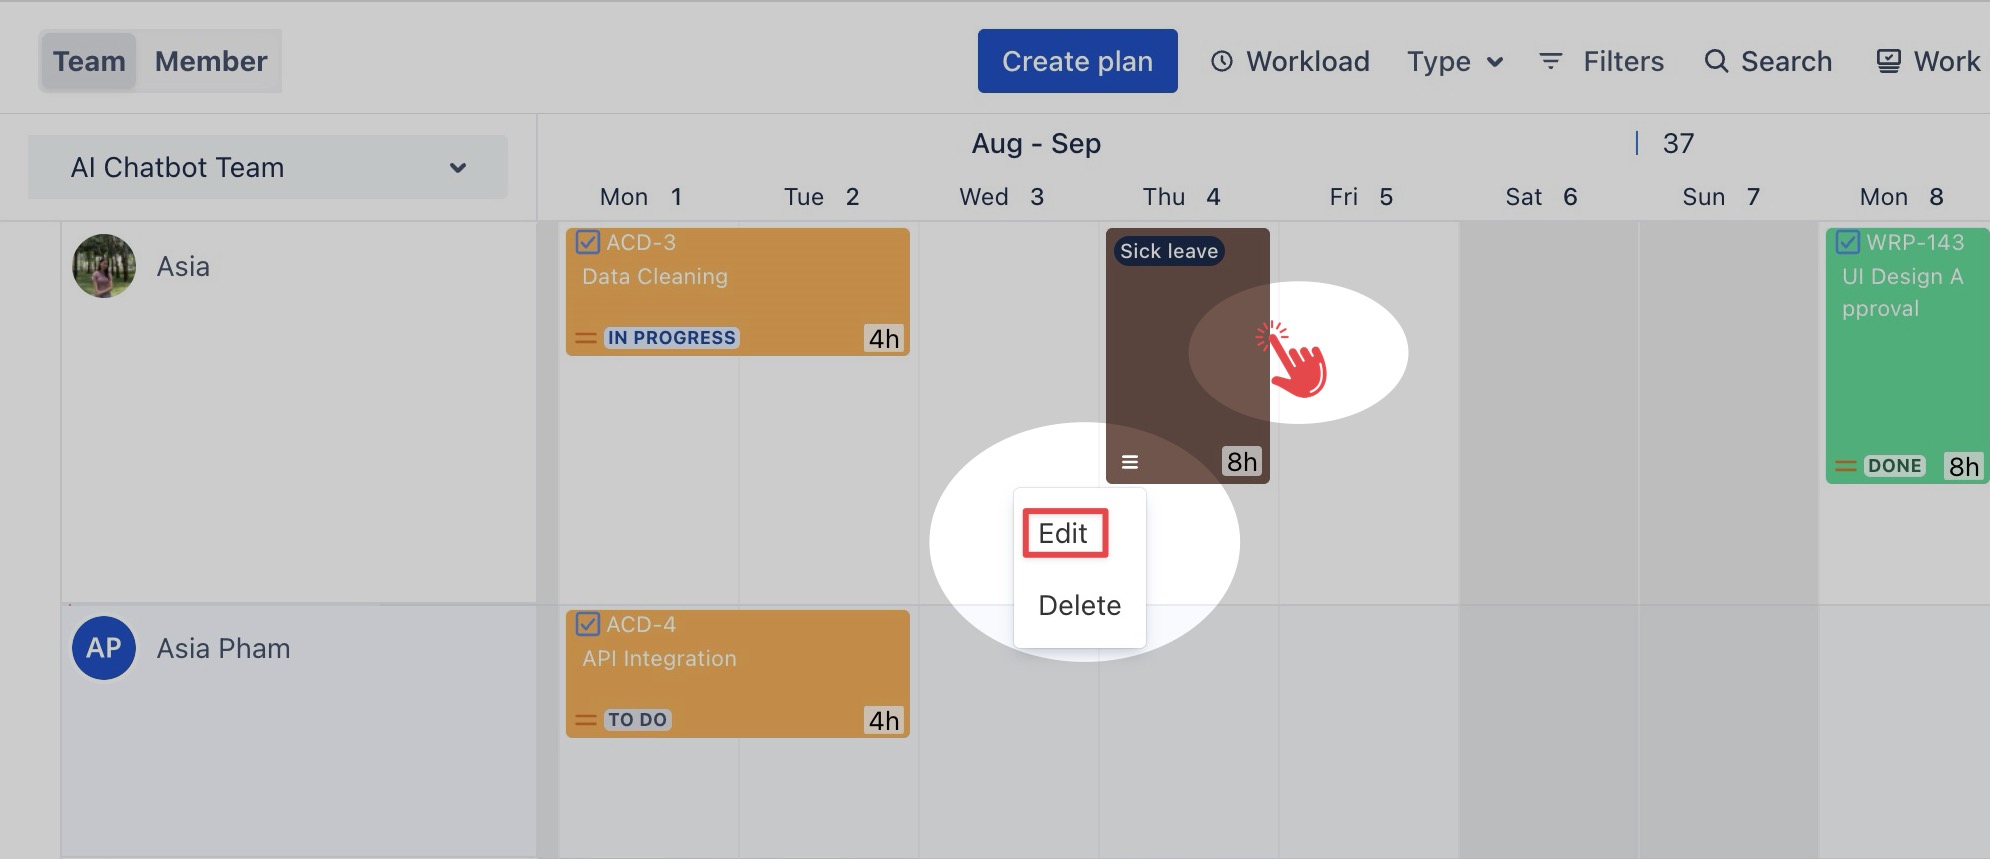This screenshot has height=859, width=1990.
Task: Click the IN PROGRESS status badge
Action: (671, 338)
